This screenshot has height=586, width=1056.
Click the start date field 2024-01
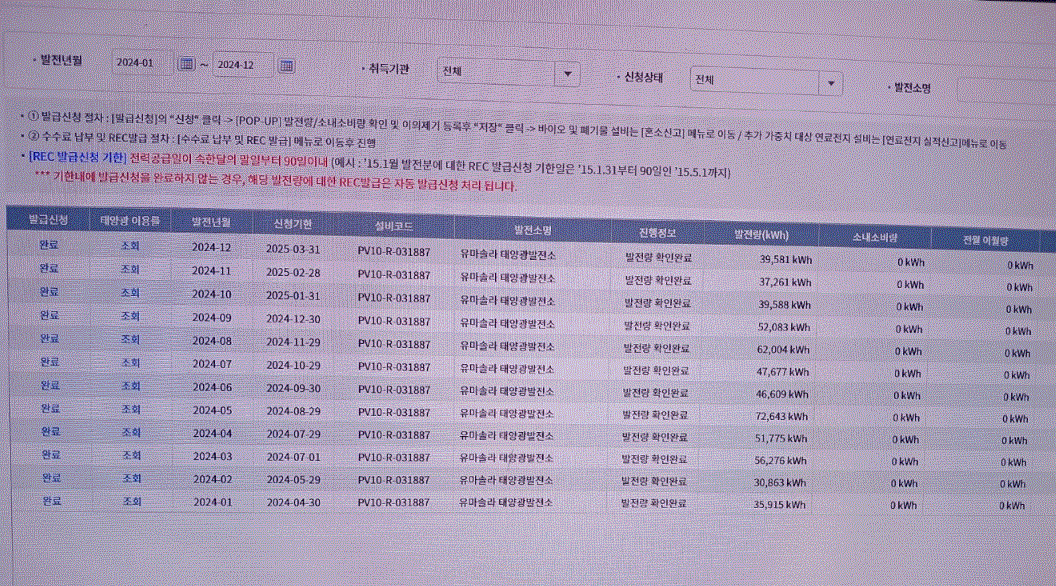click(x=142, y=63)
